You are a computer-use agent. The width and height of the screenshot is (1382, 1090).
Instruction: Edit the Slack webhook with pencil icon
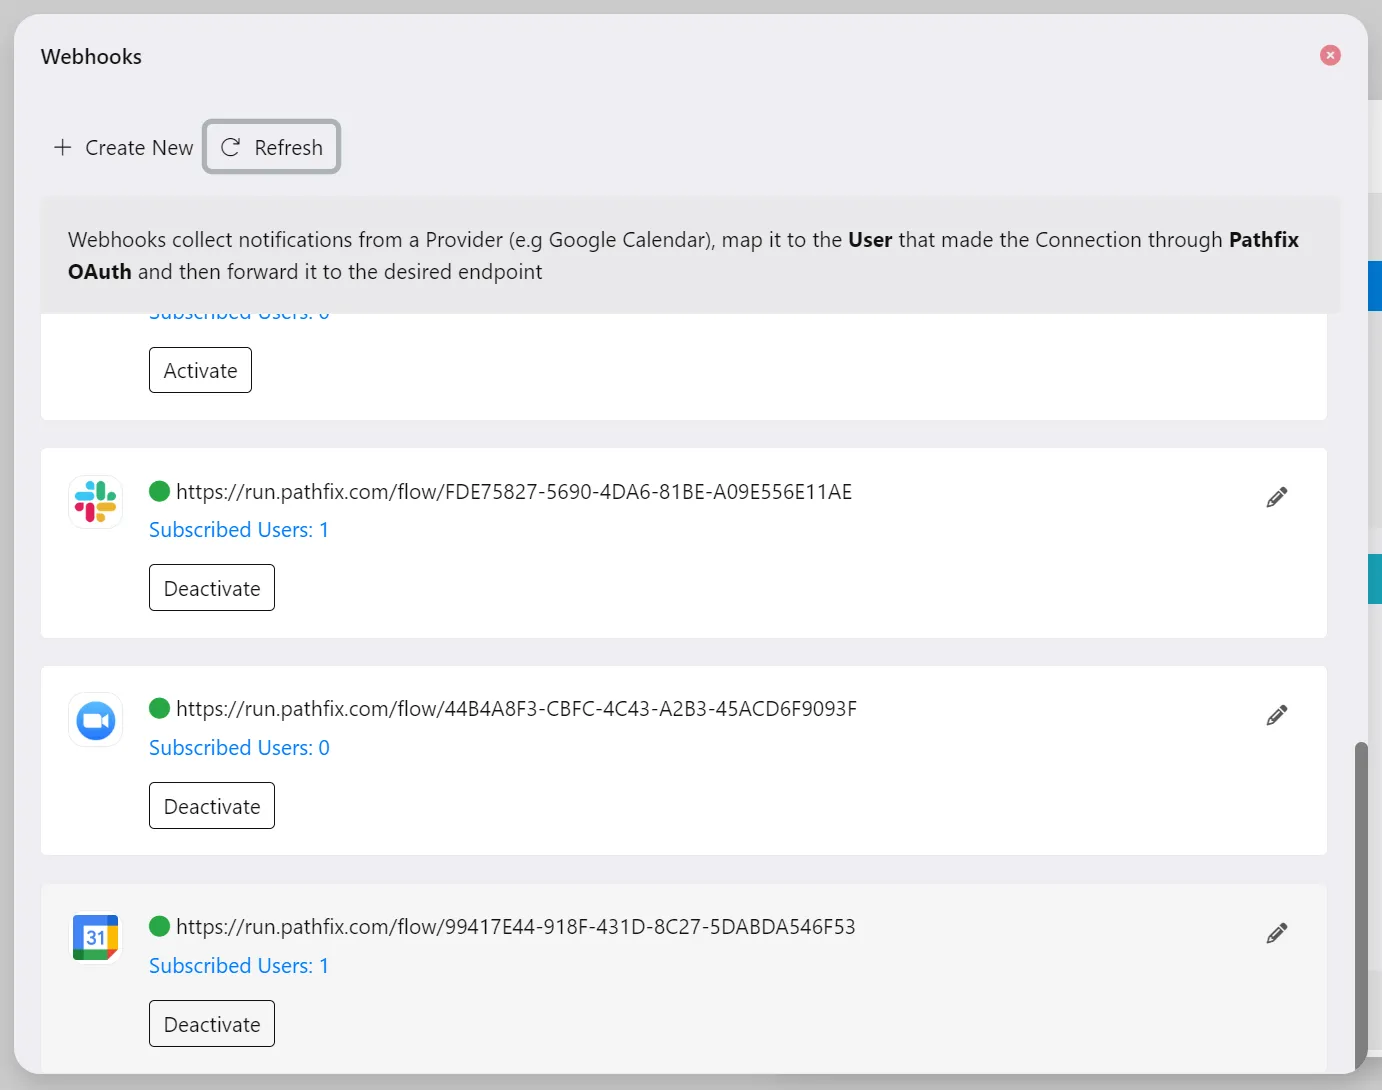click(1277, 497)
